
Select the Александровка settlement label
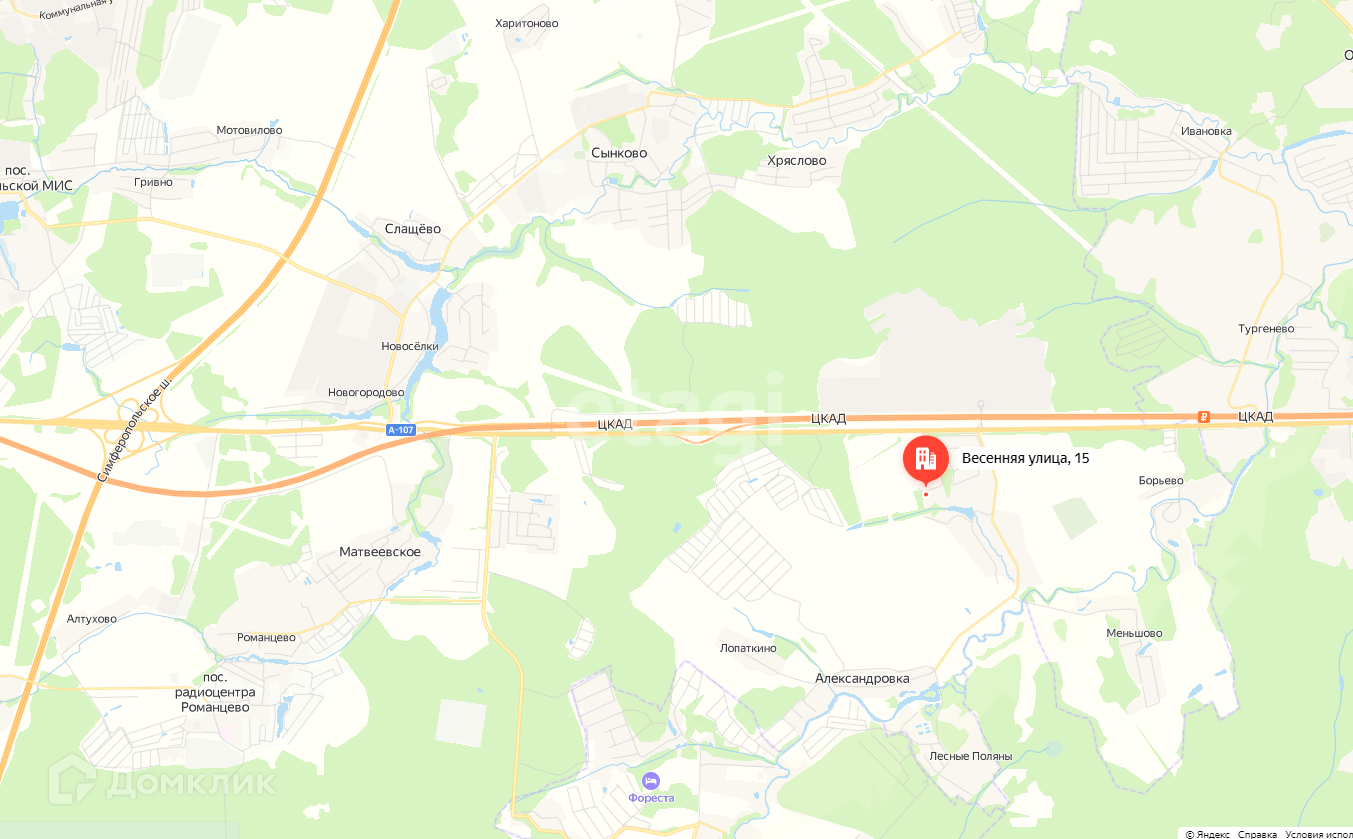[862, 678]
